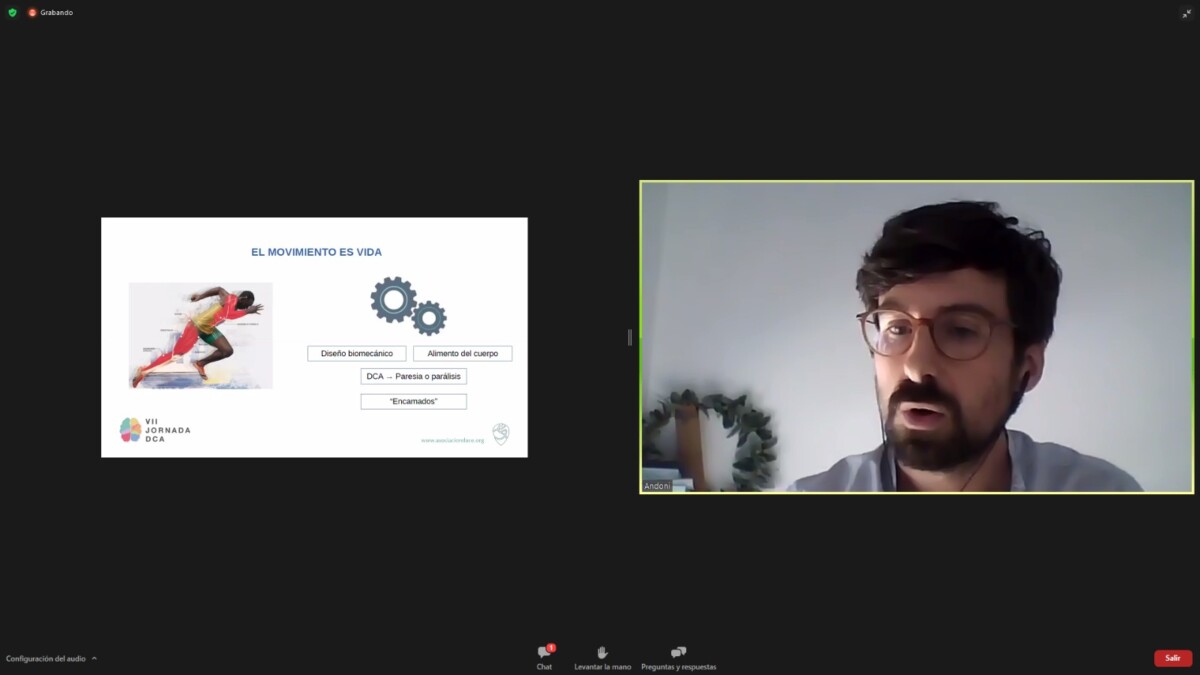Image resolution: width=1200 pixels, height=675 pixels.
Task: Leave the webinar with Salir button
Action: tap(1173, 658)
